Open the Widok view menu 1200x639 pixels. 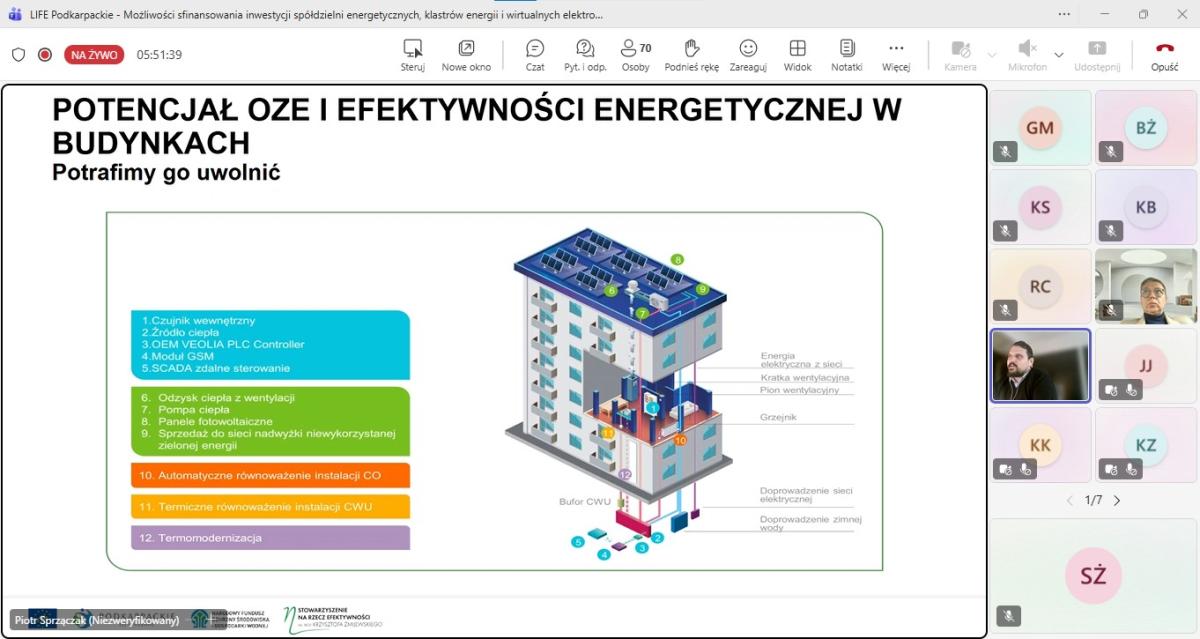(797, 54)
